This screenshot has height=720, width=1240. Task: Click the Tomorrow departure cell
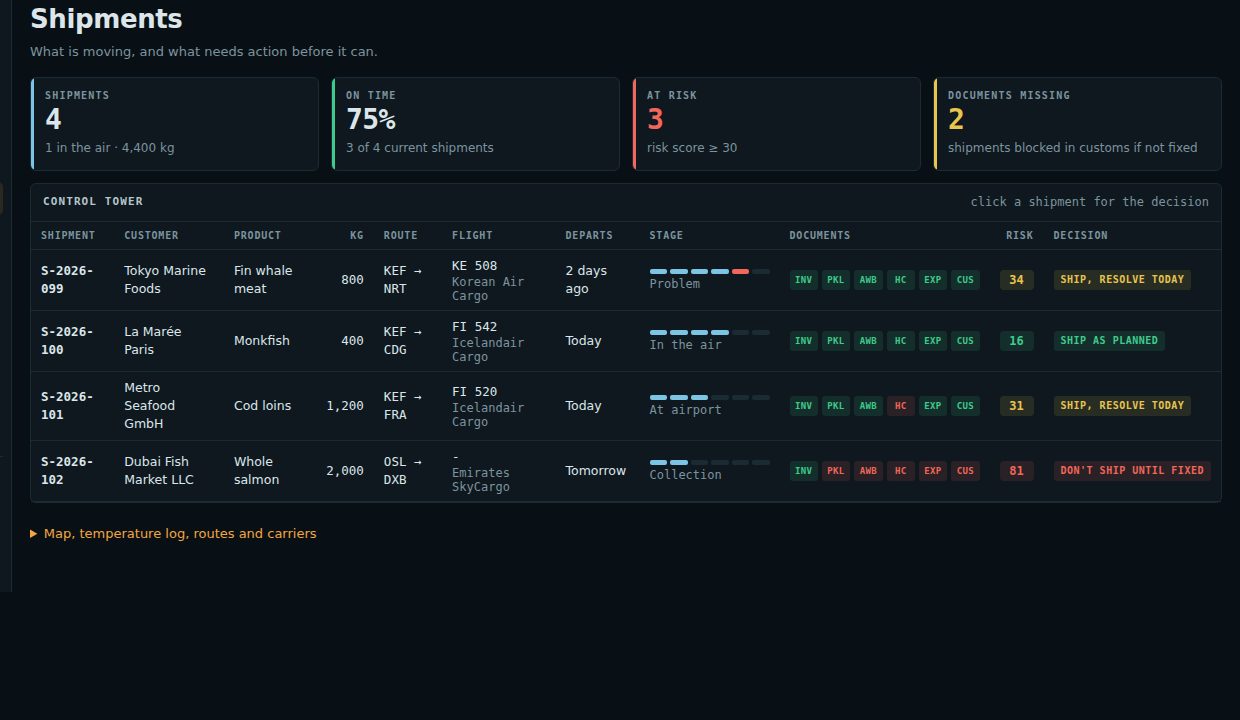596,471
